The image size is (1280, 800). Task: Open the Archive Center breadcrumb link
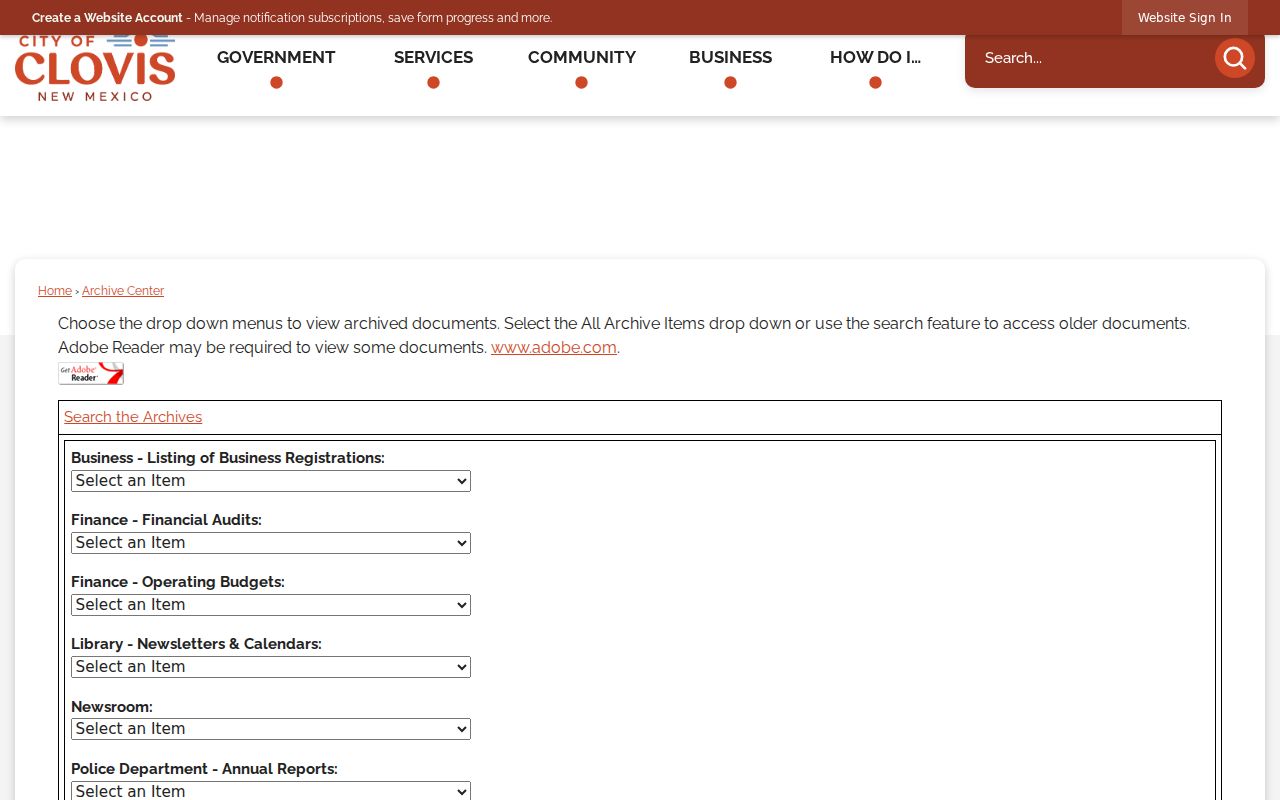pyautogui.click(x=123, y=291)
